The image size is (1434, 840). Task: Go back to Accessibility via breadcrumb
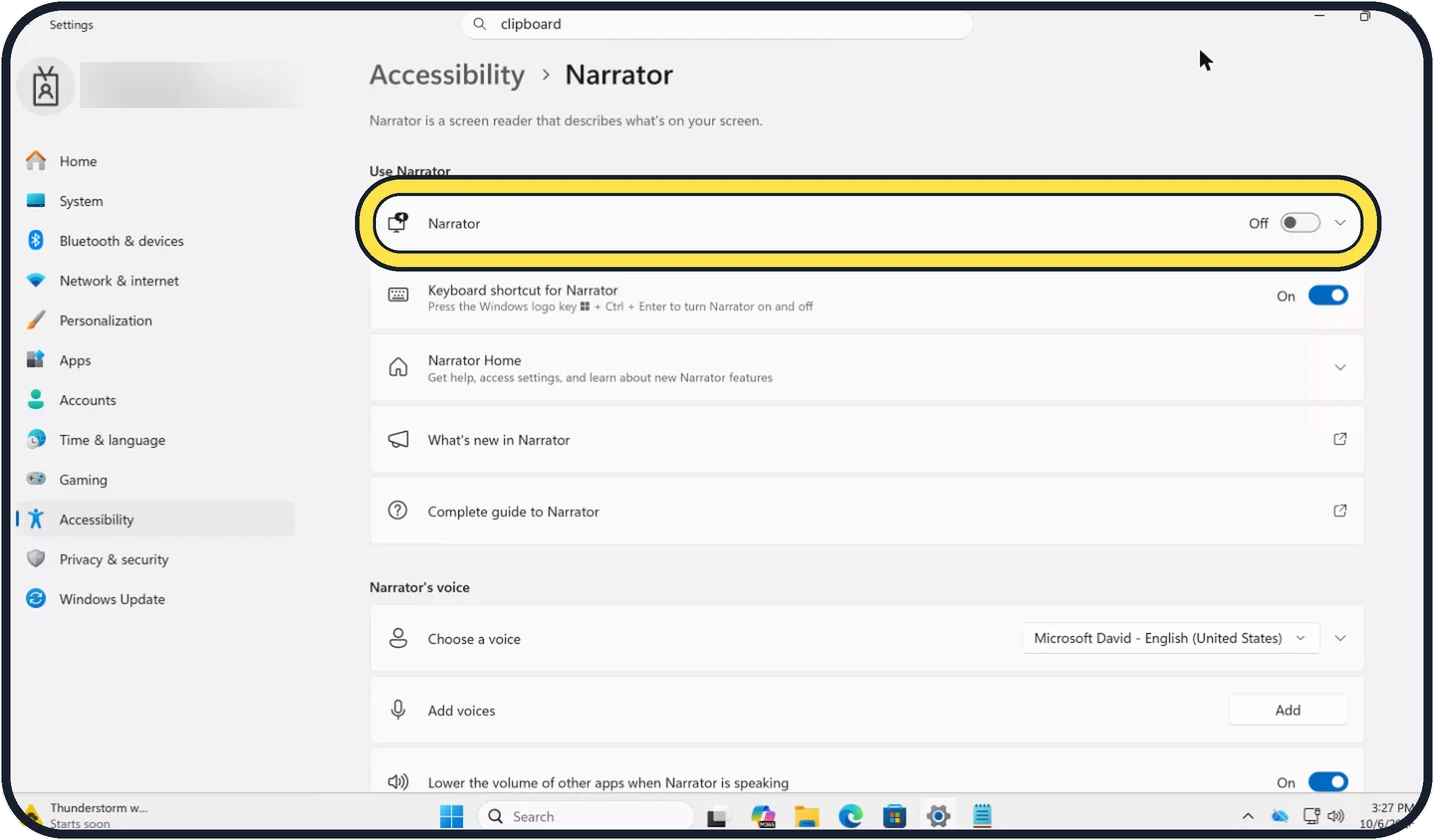pyautogui.click(x=447, y=75)
